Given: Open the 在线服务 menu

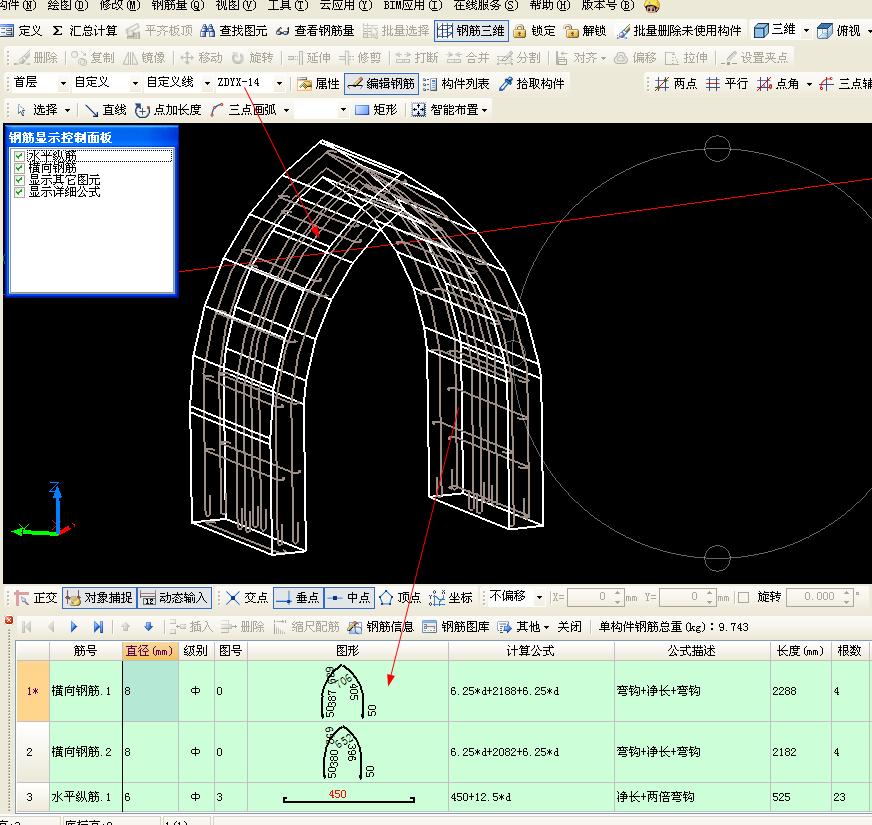Looking at the screenshot, I should 485,6.
